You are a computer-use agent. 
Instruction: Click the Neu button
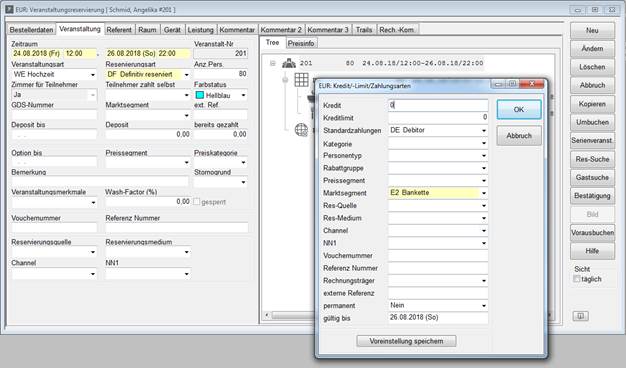[592, 30]
